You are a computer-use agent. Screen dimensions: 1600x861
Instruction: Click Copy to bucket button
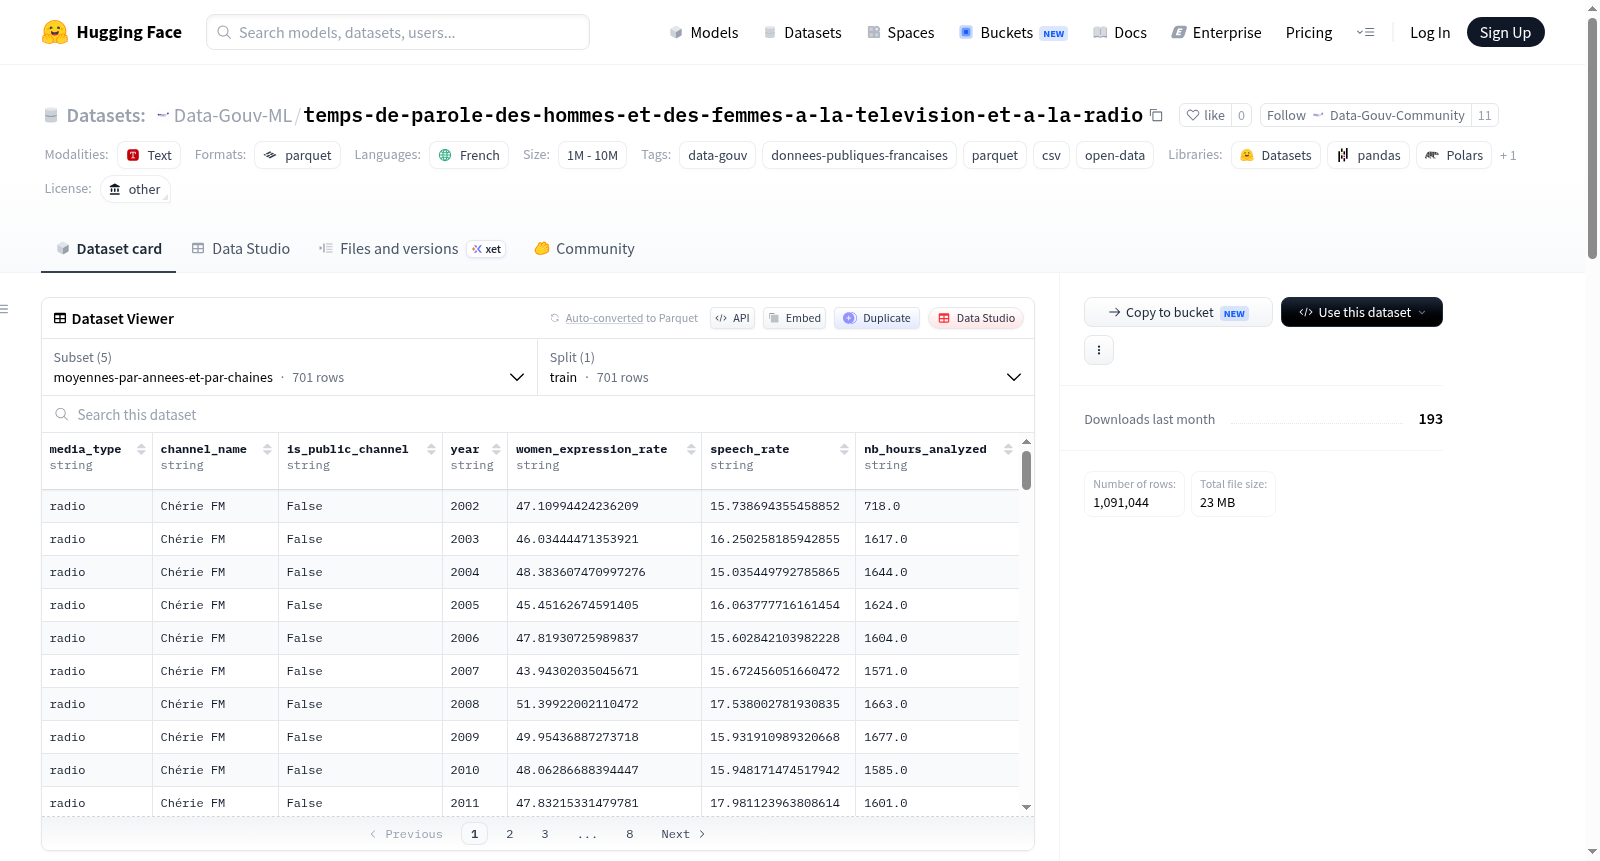[x=1178, y=312]
